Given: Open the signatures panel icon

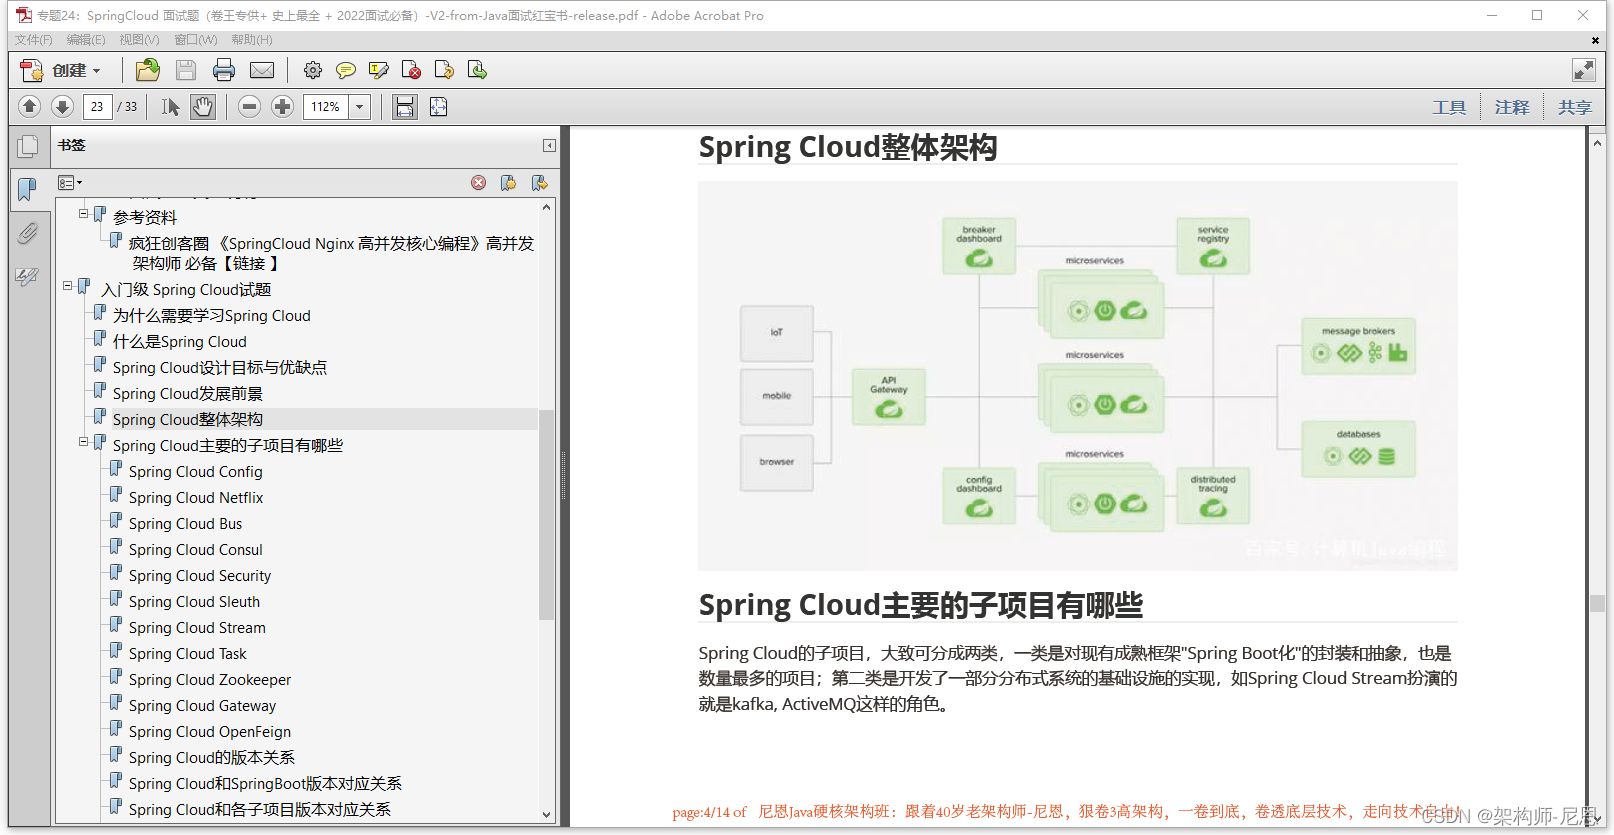Looking at the screenshot, I should pos(27,277).
